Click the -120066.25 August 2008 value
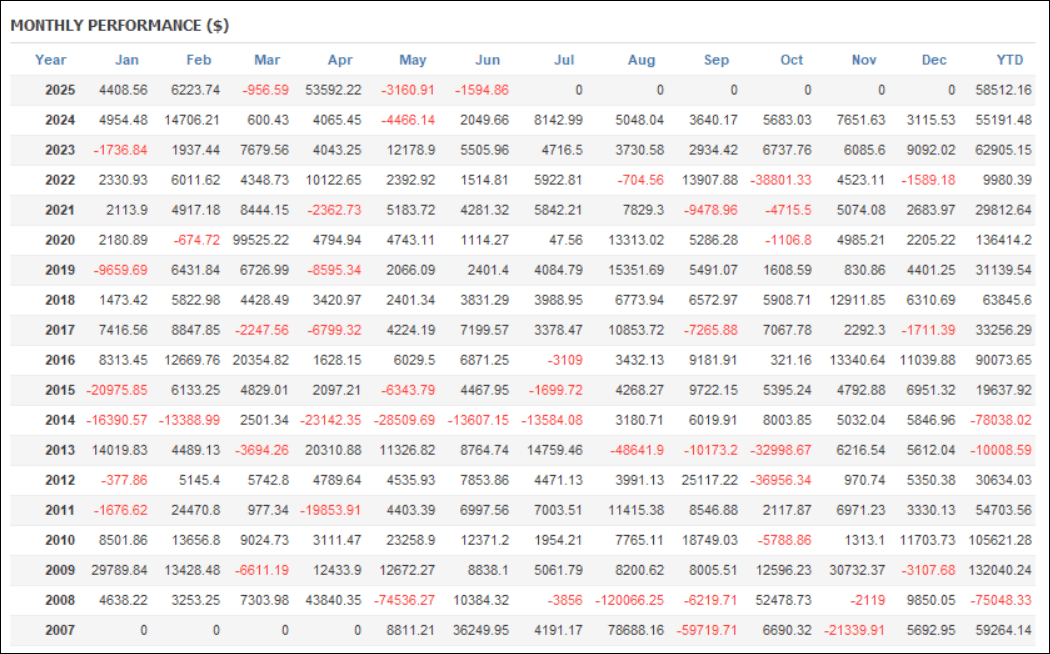 pos(629,600)
